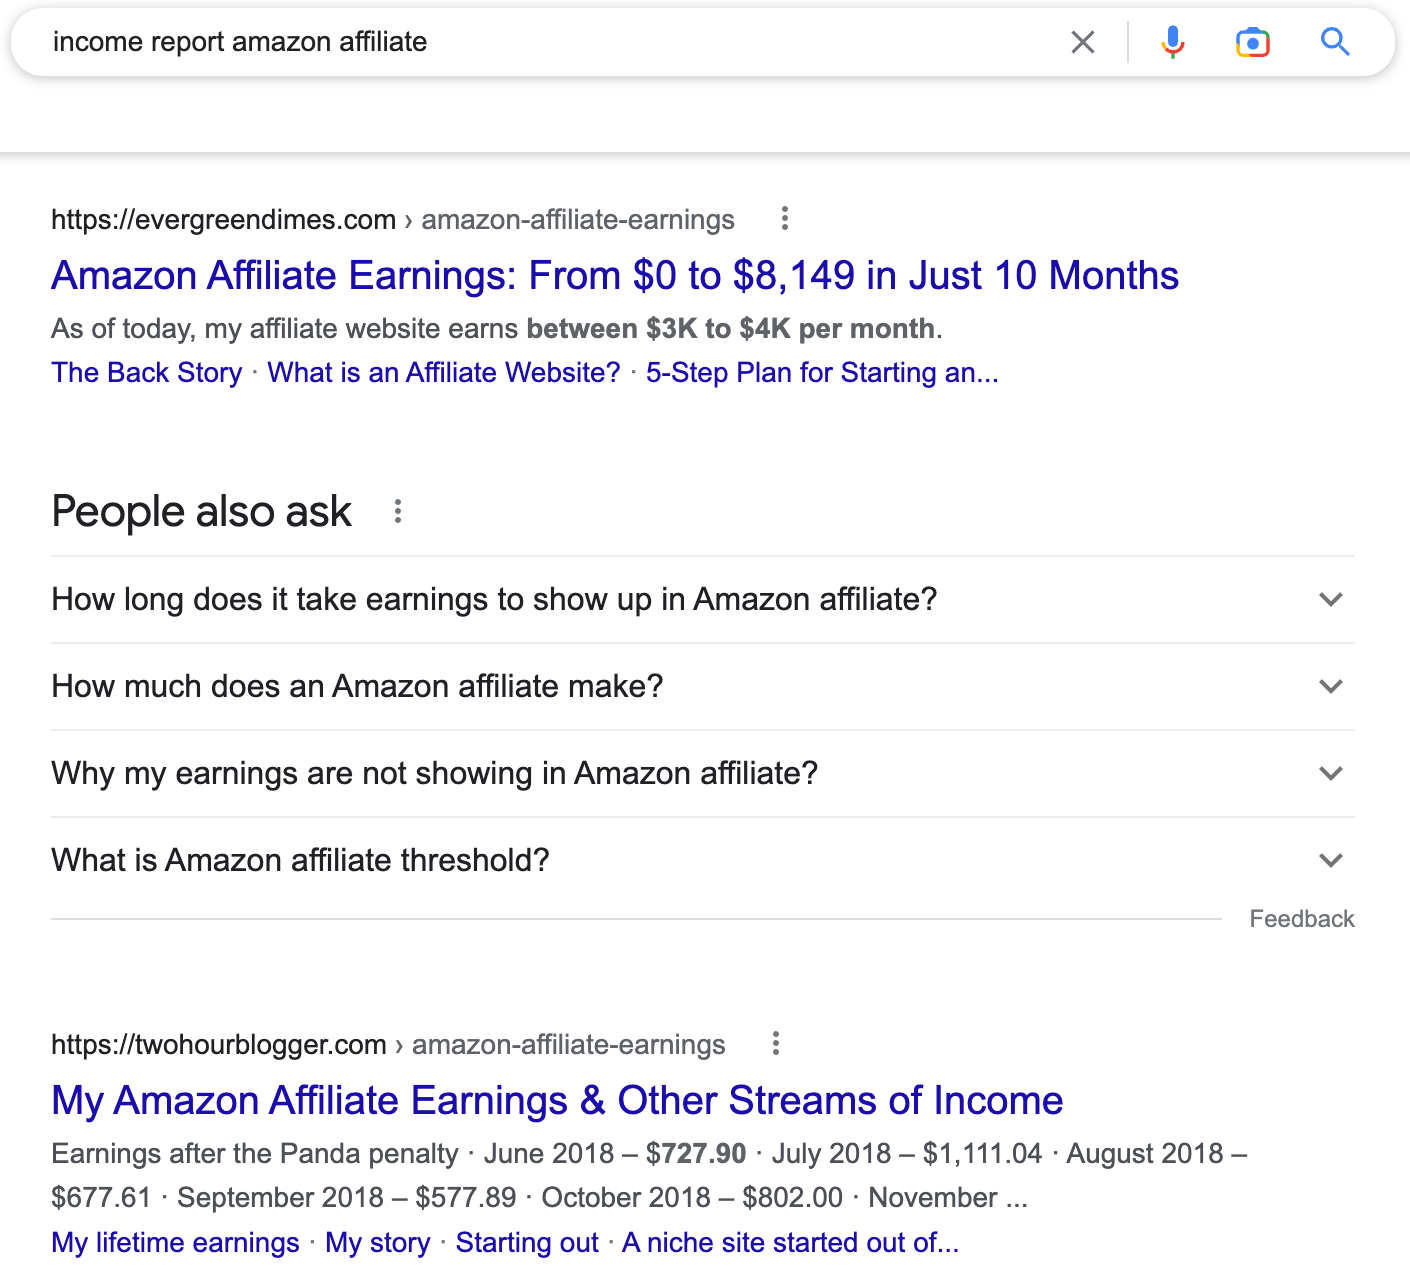Open Google Lens image search

(x=1253, y=42)
